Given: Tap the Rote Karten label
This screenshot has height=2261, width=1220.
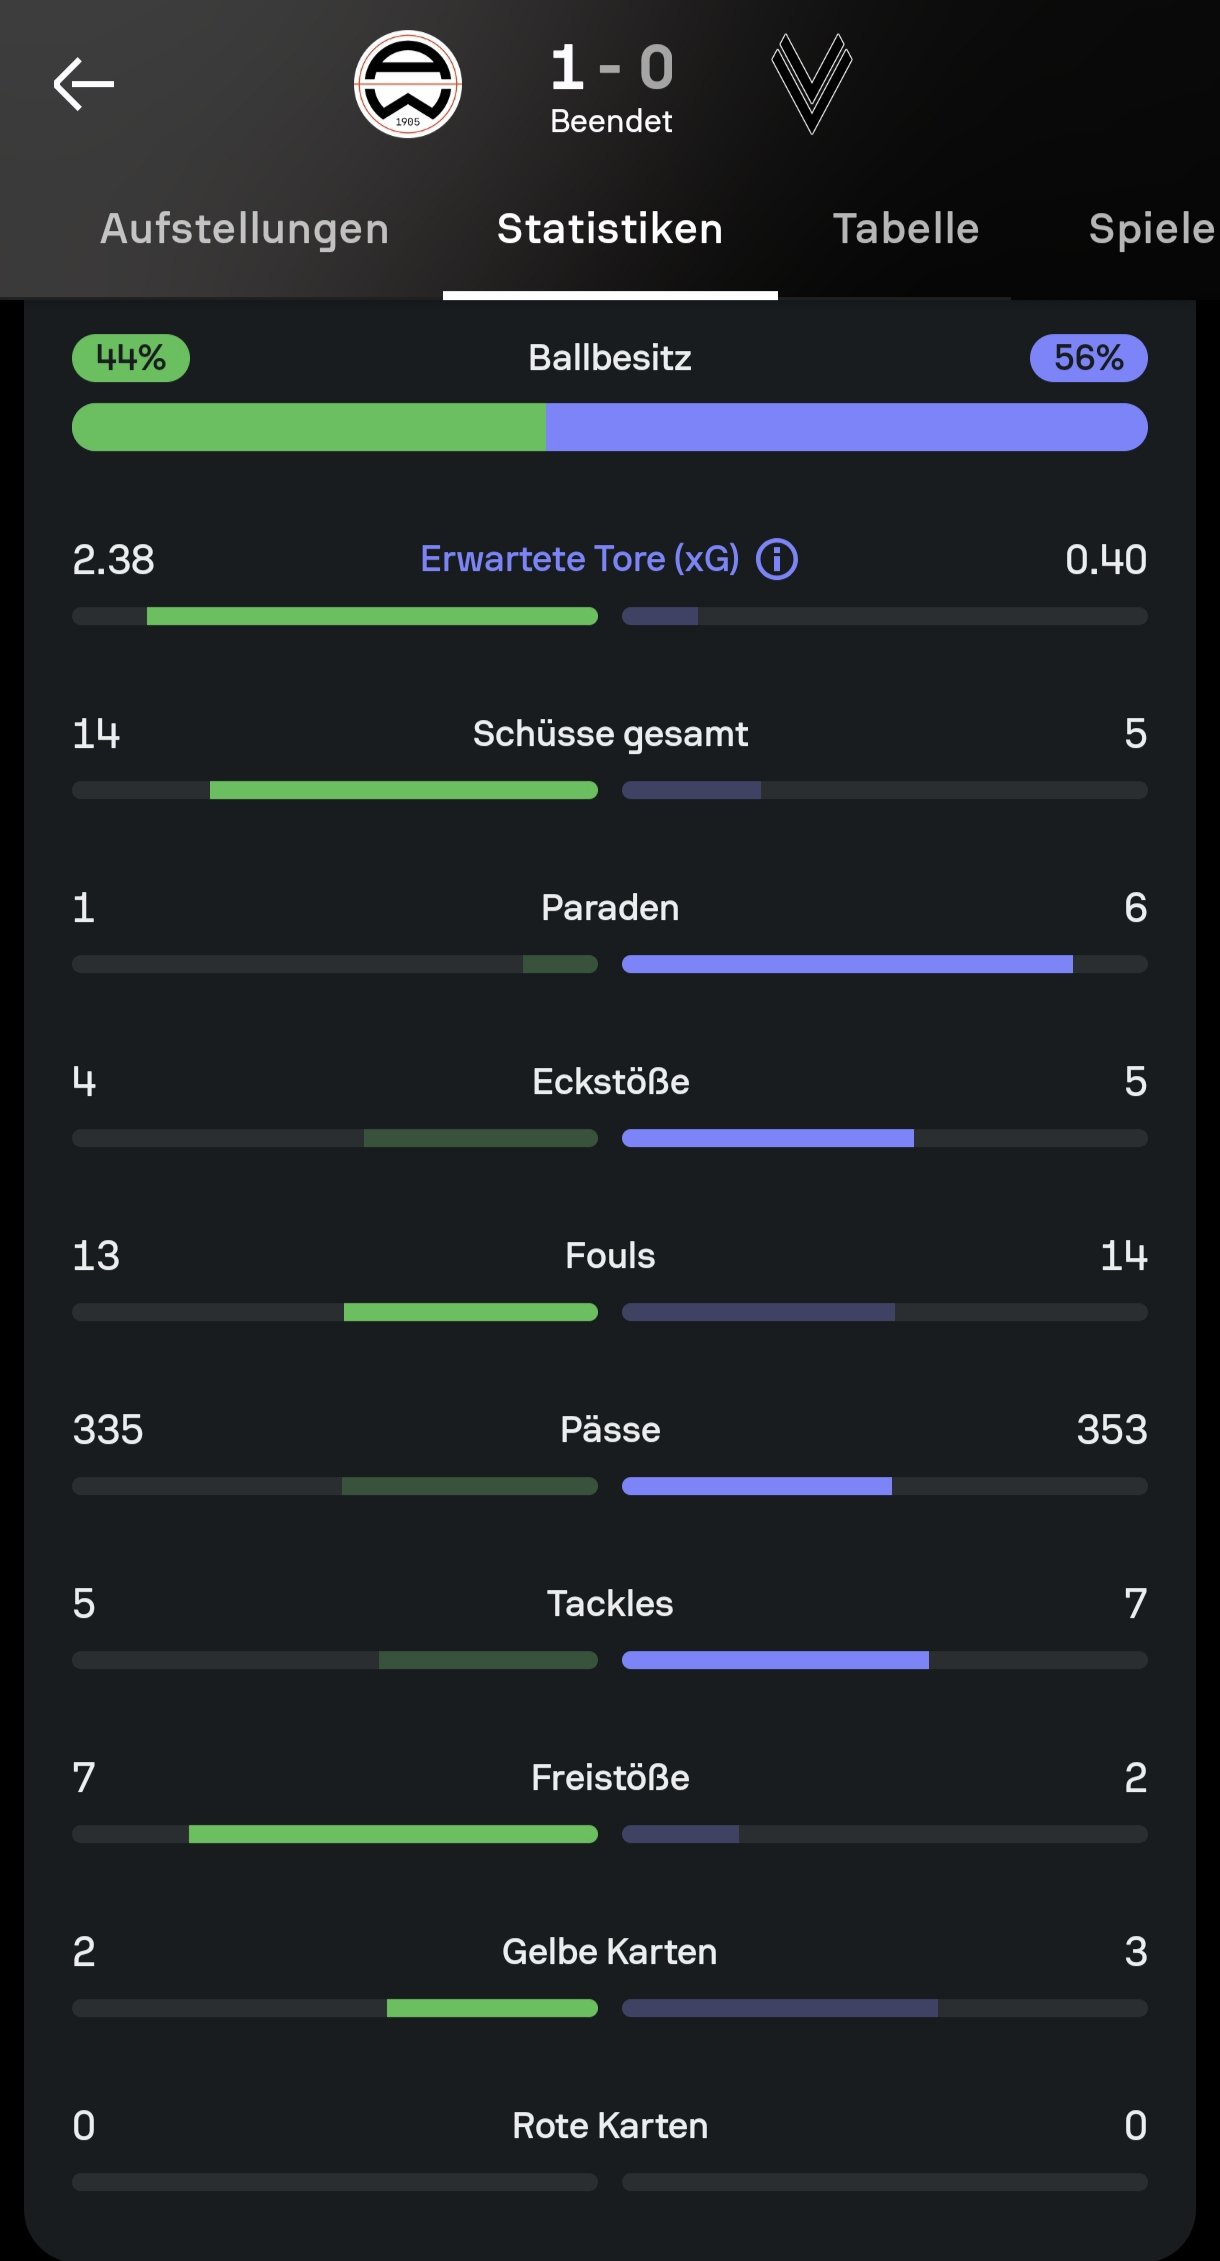Looking at the screenshot, I should pos(610,2126).
